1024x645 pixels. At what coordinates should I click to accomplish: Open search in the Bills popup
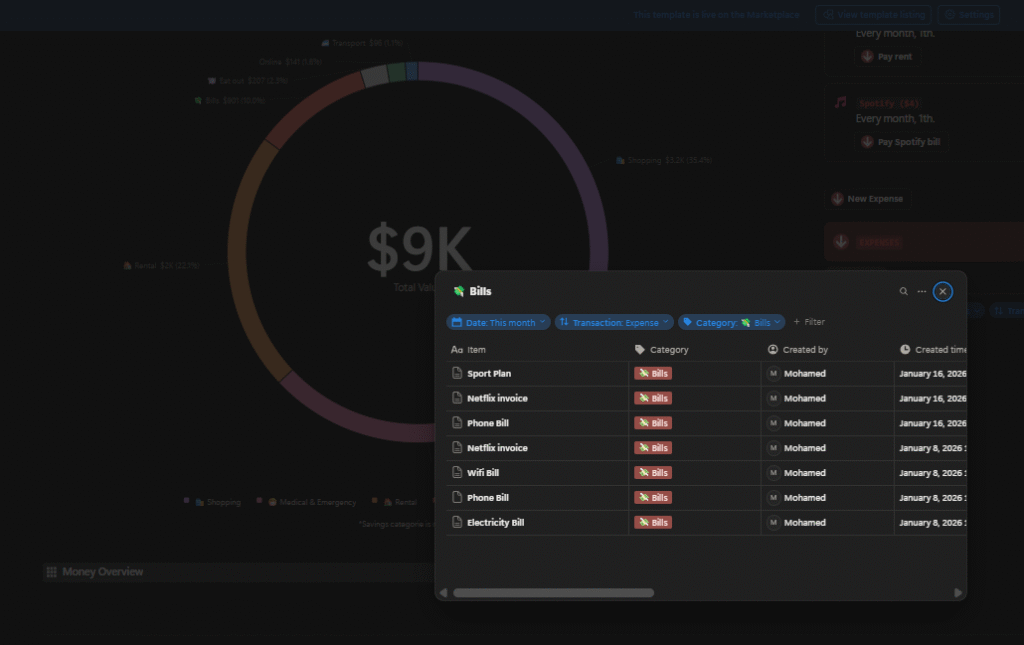click(904, 291)
